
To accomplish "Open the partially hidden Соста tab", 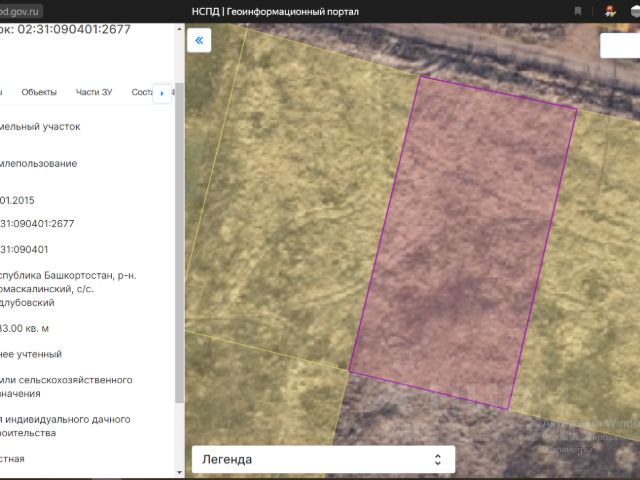I will (x=142, y=92).
